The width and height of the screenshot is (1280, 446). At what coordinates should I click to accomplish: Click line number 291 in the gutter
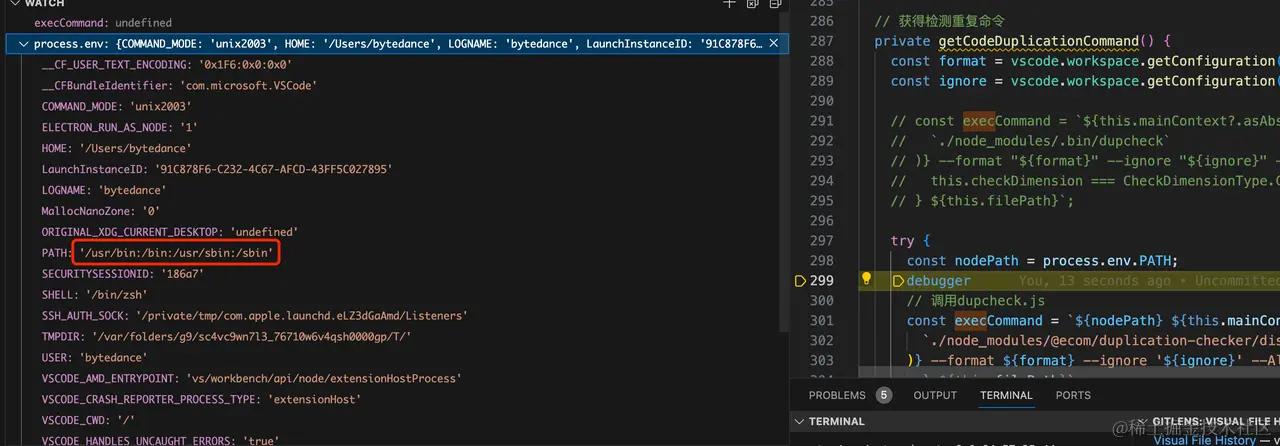point(821,121)
